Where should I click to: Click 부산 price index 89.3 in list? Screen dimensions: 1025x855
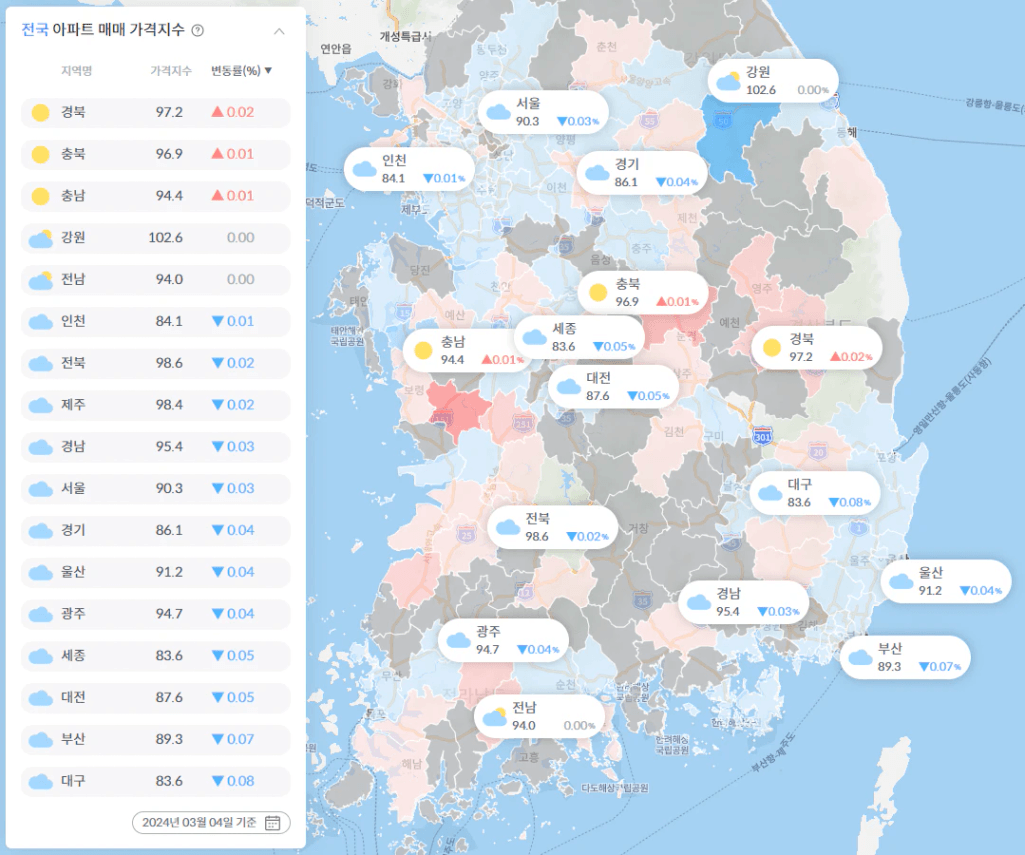click(169, 739)
